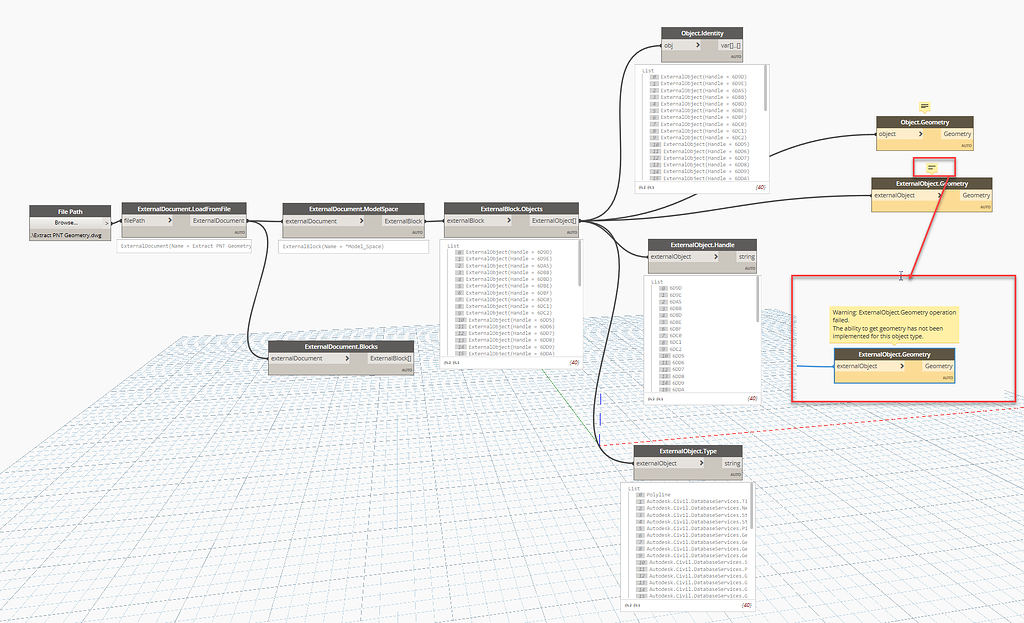The image size is (1024, 623).
Task: Toggle AUTO lacing on ExternalObject.Type node
Action: pos(735,473)
